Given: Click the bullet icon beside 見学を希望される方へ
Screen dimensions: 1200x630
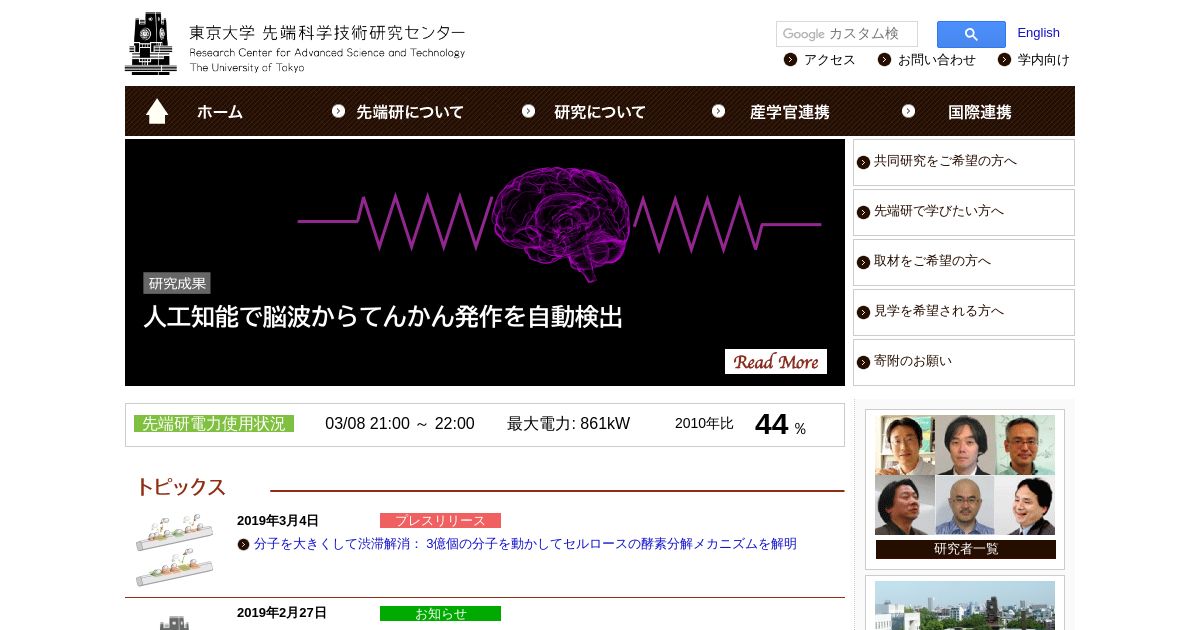Looking at the screenshot, I should pyautogui.click(x=864, y=312).
